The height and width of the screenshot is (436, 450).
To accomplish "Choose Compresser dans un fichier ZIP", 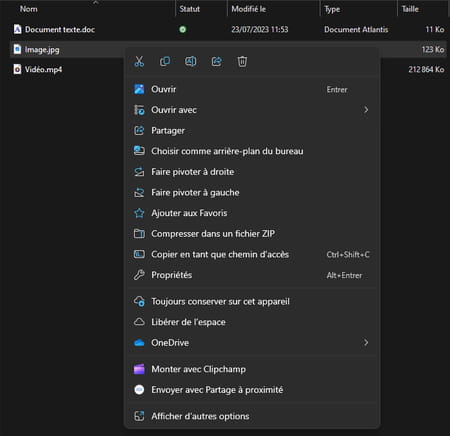I will click(252, 234).
